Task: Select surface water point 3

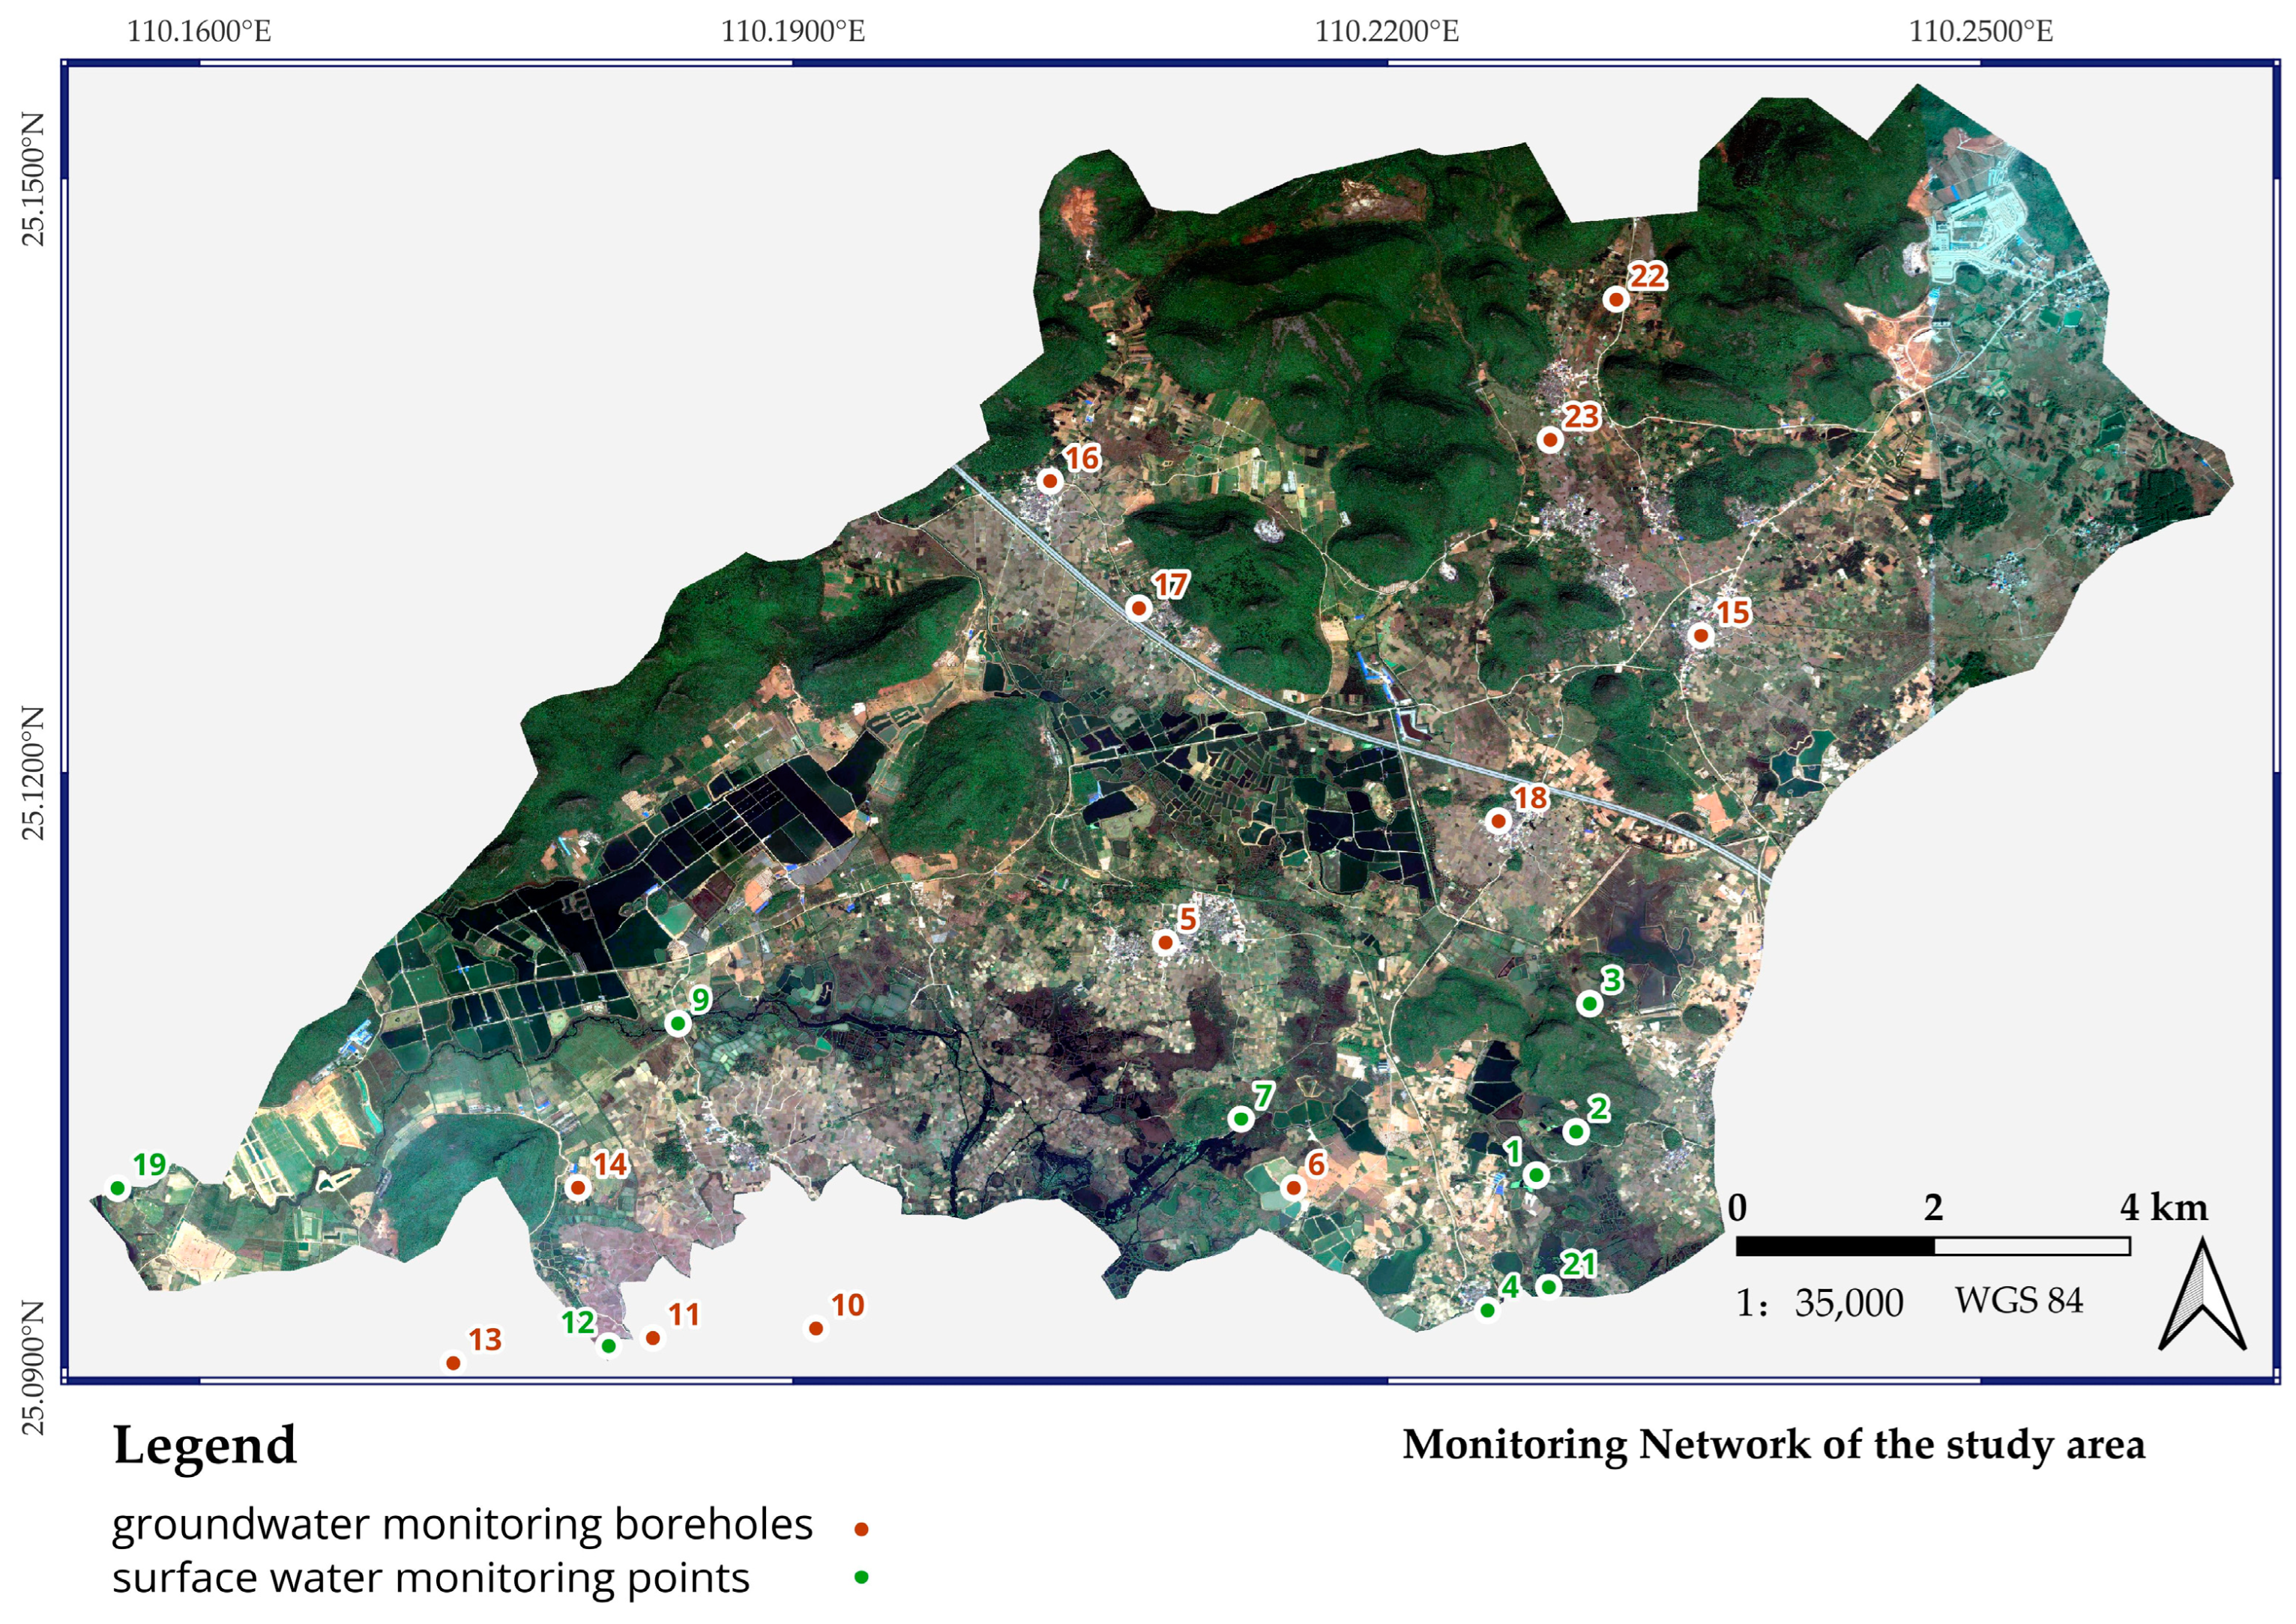Action: tap(1589, 1003)
